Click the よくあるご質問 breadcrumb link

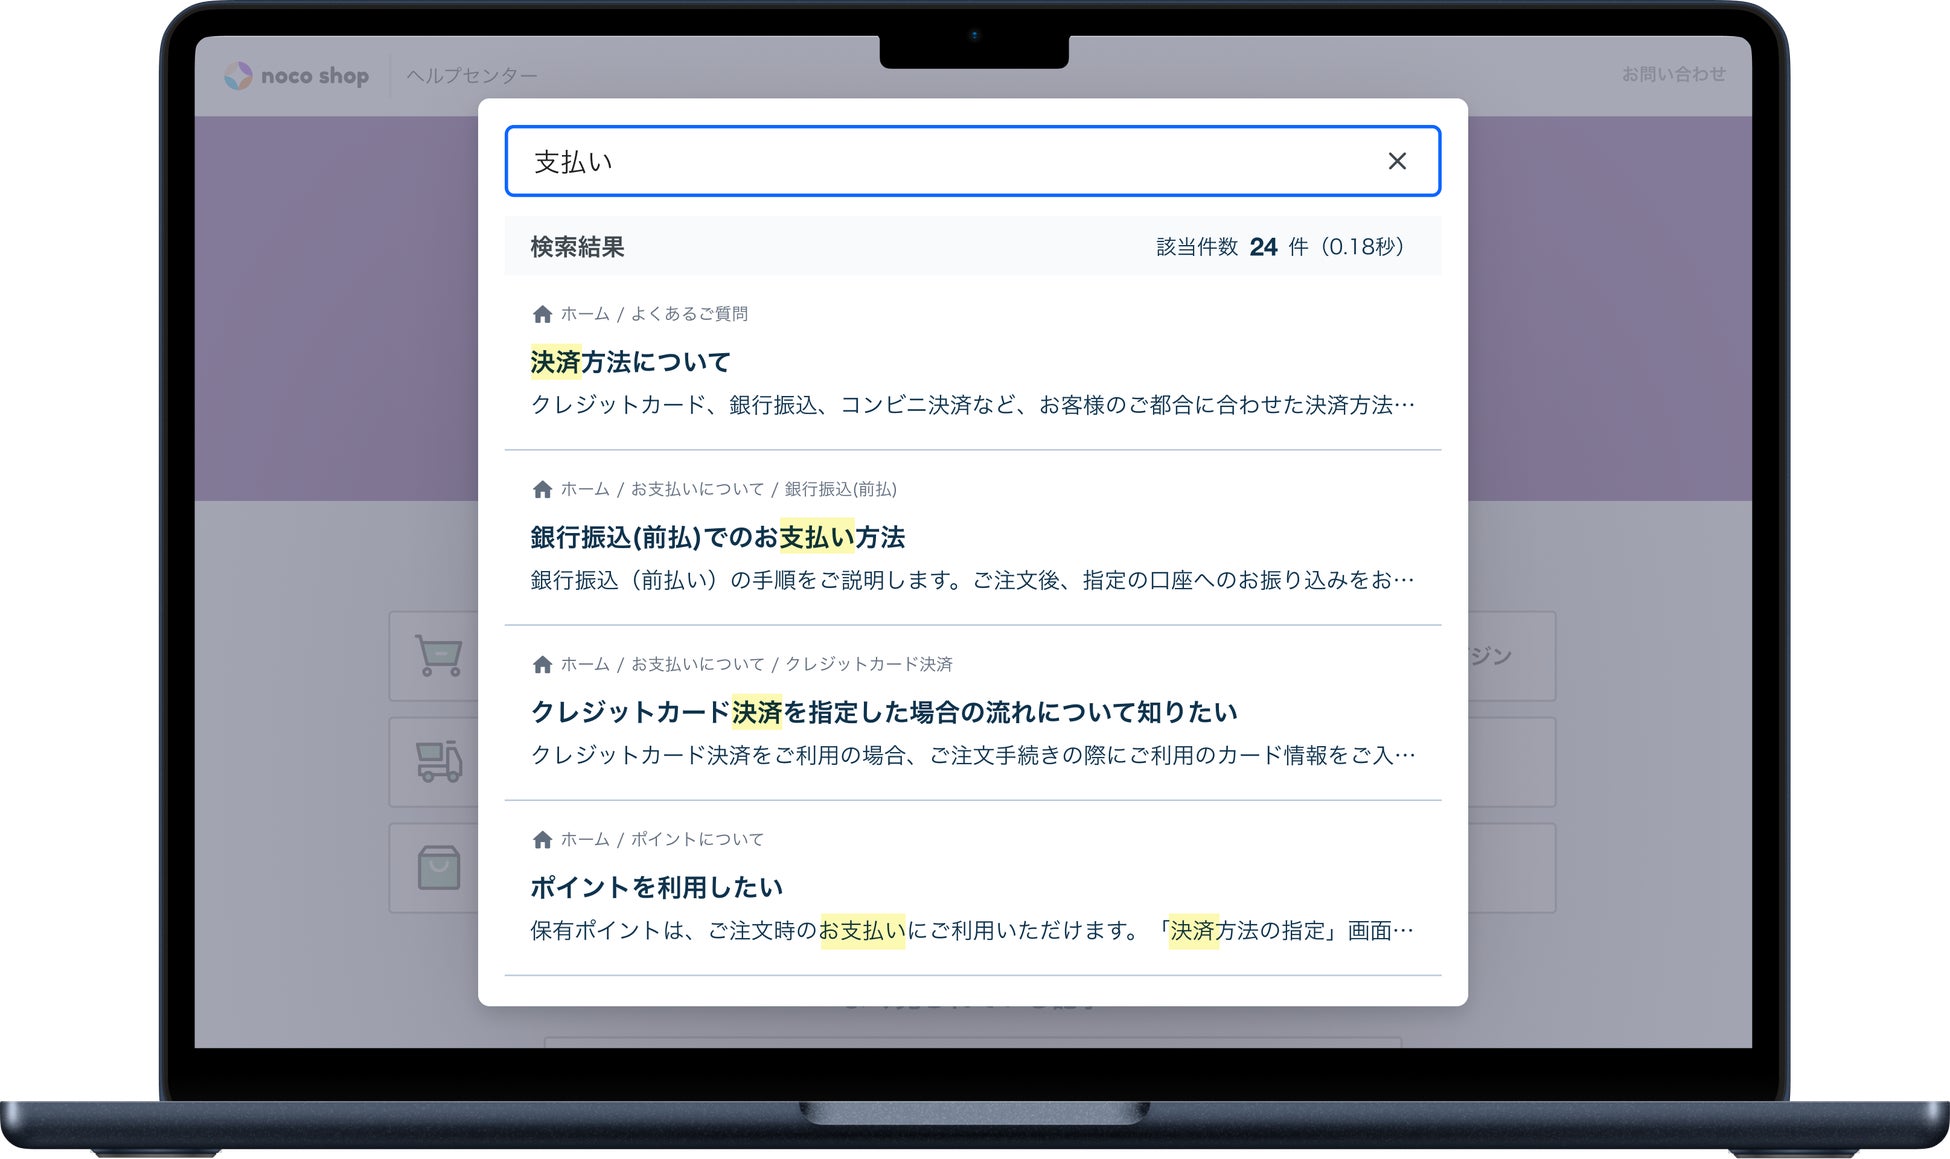(x=689, y=314)
